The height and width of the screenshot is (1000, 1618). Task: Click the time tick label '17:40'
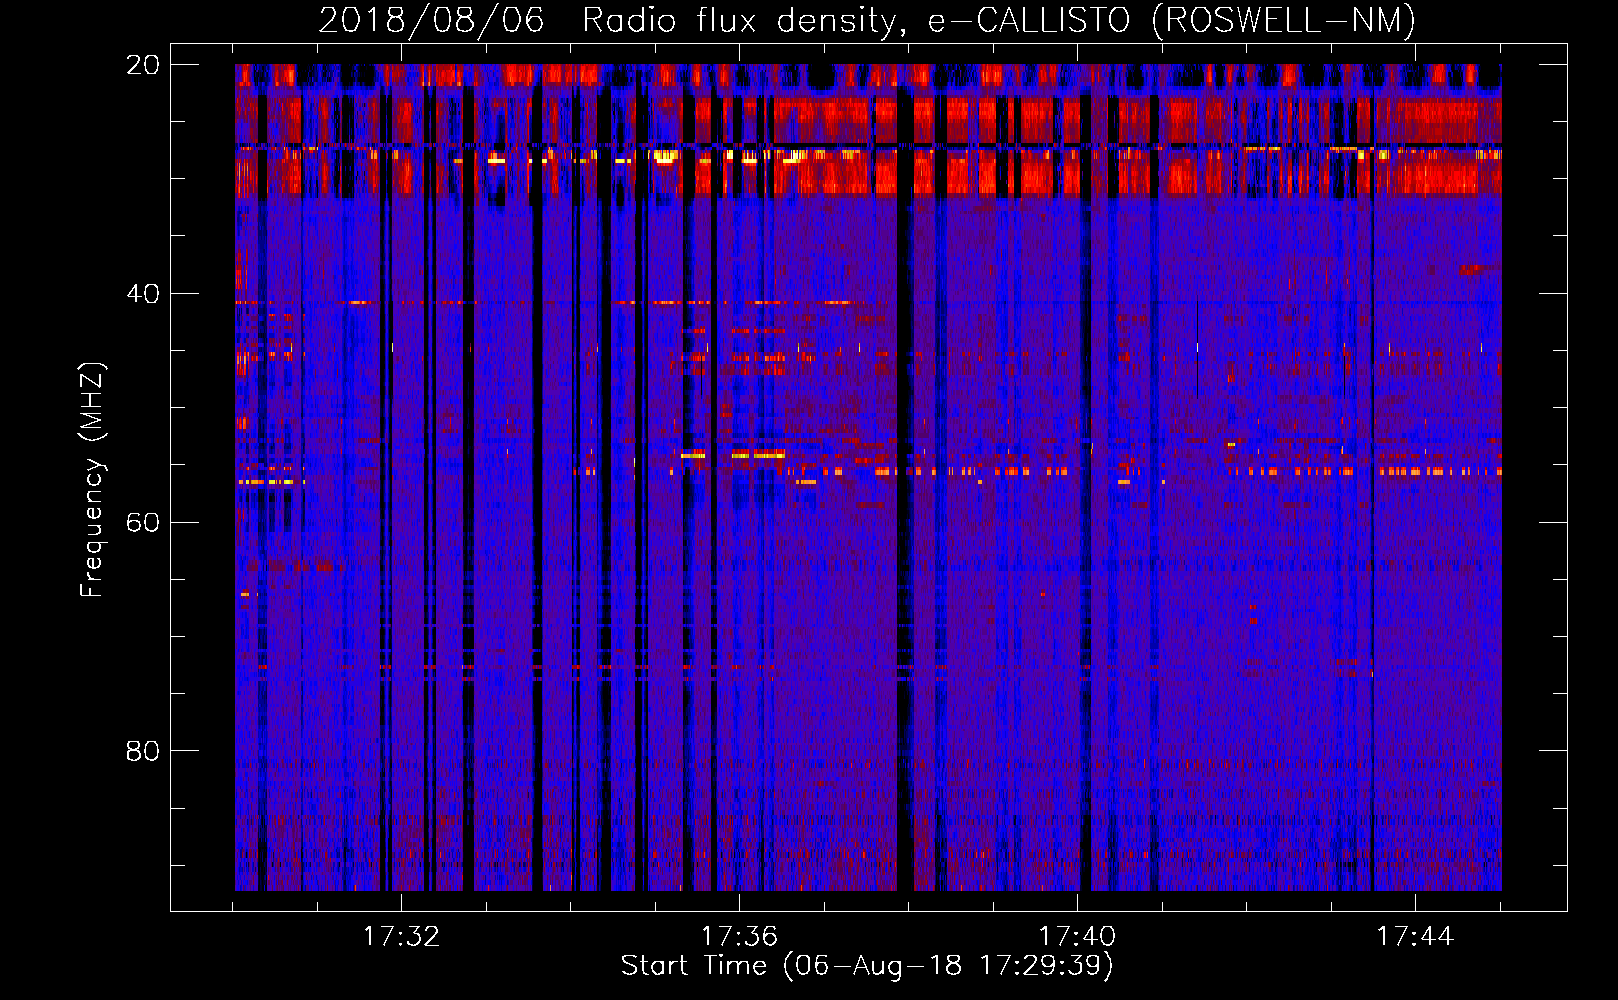pyautogui.click(x=1077, y=936)
